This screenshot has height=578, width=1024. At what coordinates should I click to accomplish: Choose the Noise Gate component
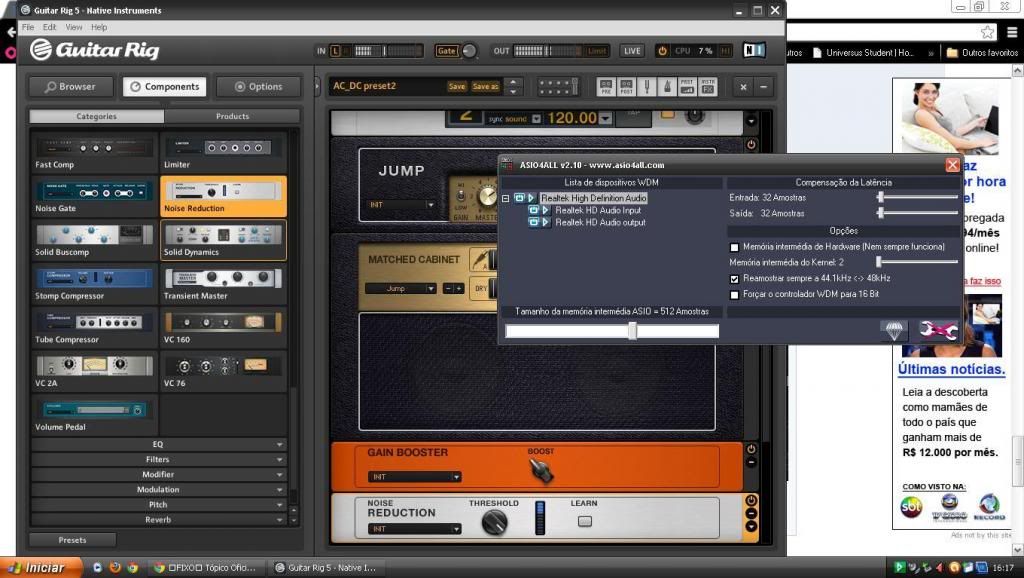coord(95,196)
